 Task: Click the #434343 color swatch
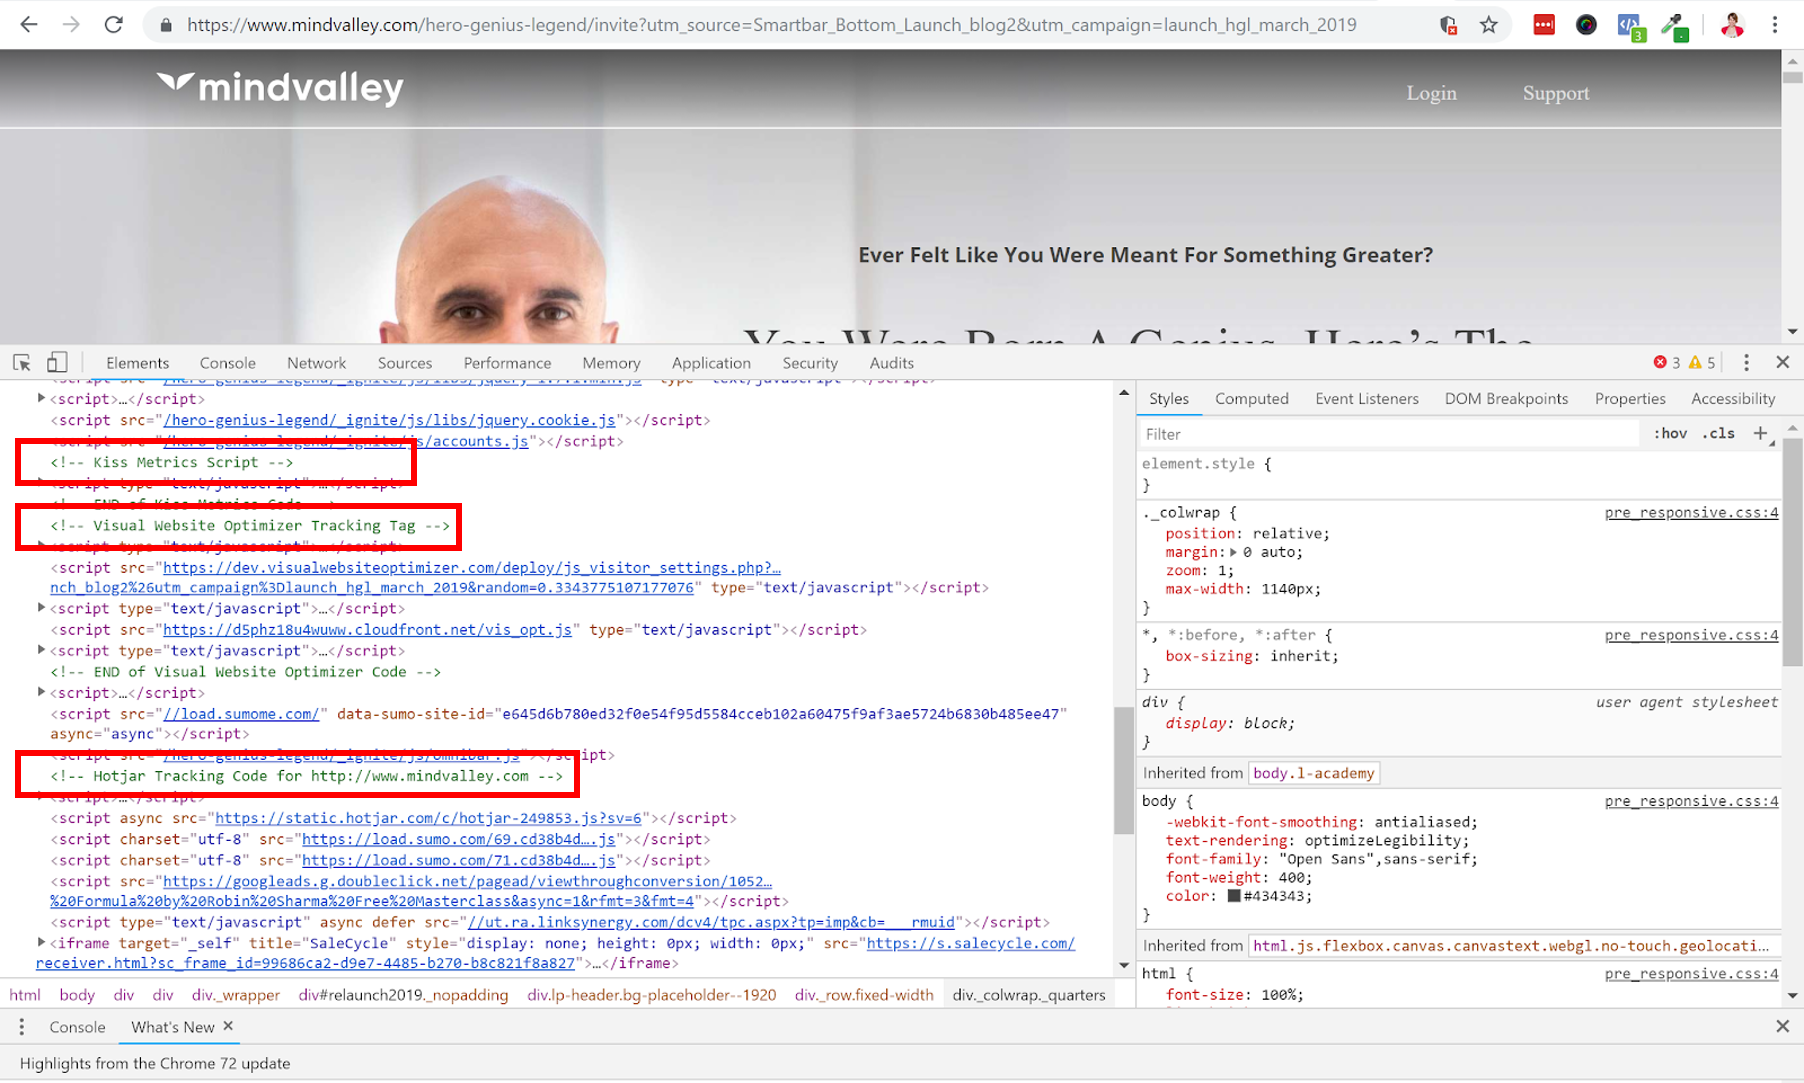[x=1234, y=896]
